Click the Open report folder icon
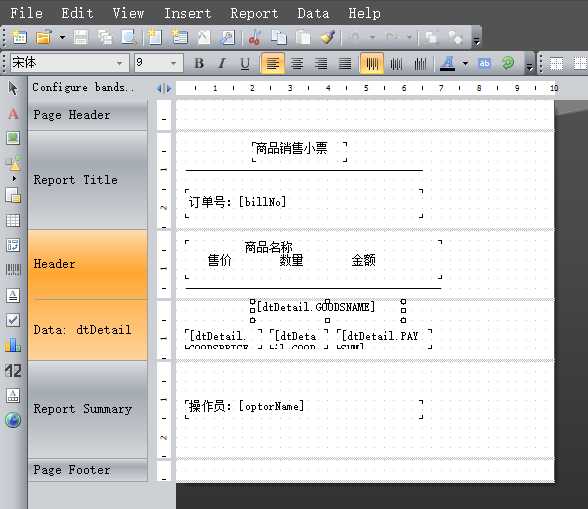This screenshot has width=588, height=509. point(44,38)
